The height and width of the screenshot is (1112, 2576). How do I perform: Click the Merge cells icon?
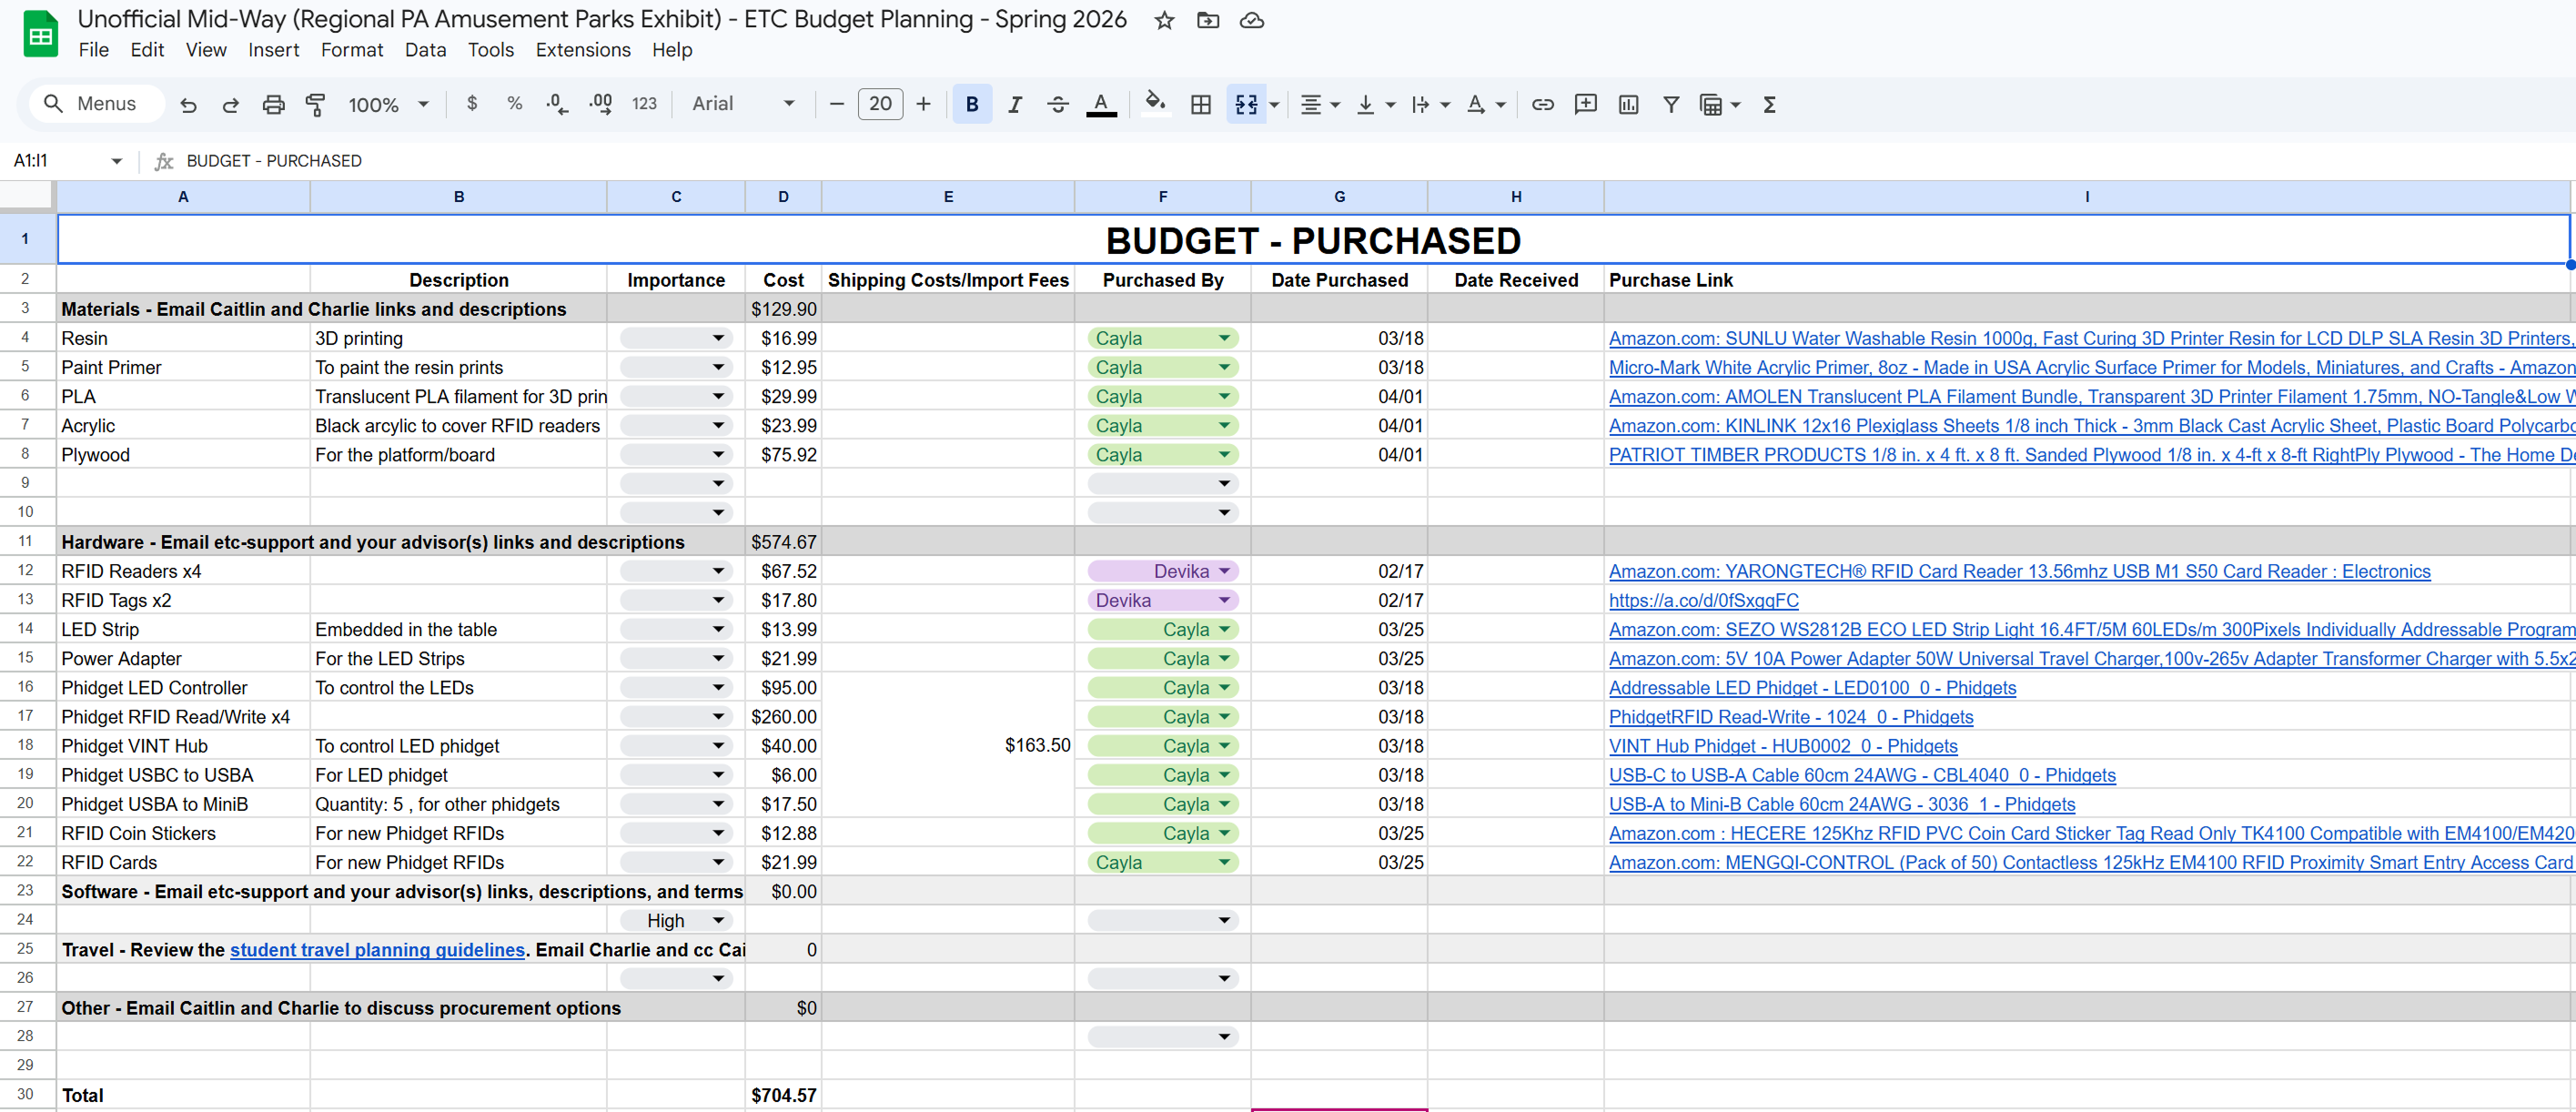pyautogui.click(x=1245, y=104)
